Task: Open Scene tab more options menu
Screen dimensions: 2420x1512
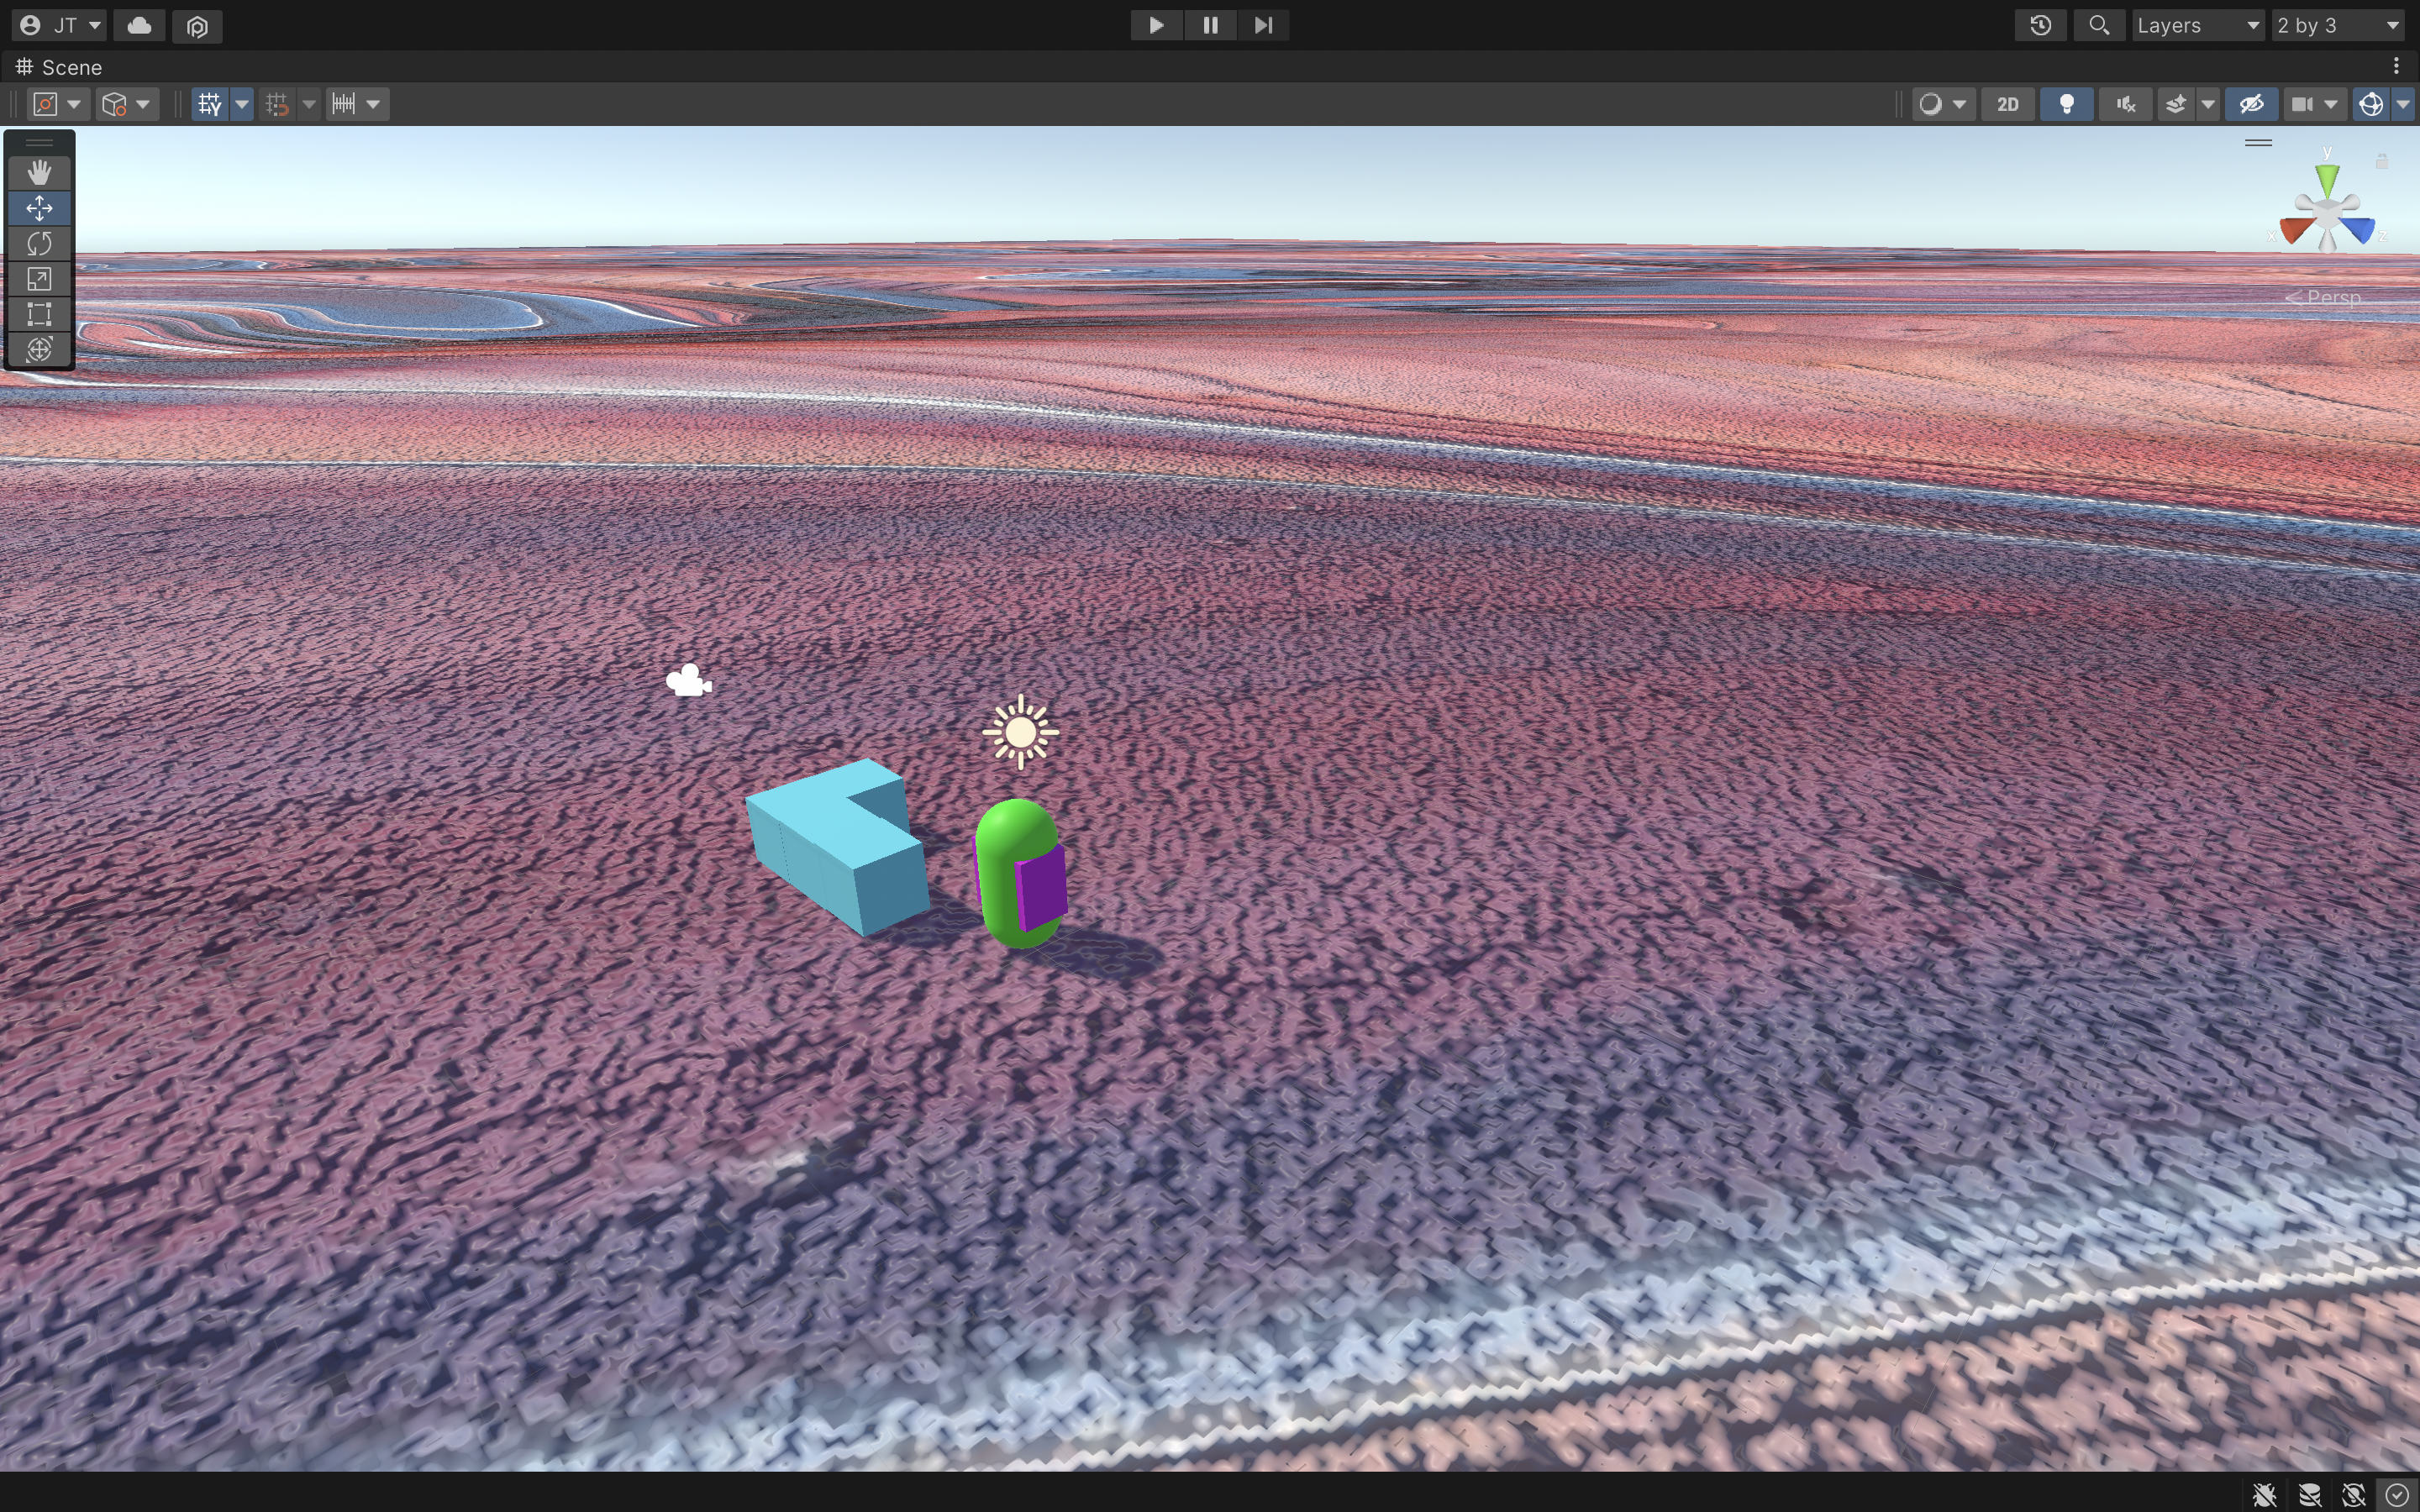Action: tap(2396, 66)
